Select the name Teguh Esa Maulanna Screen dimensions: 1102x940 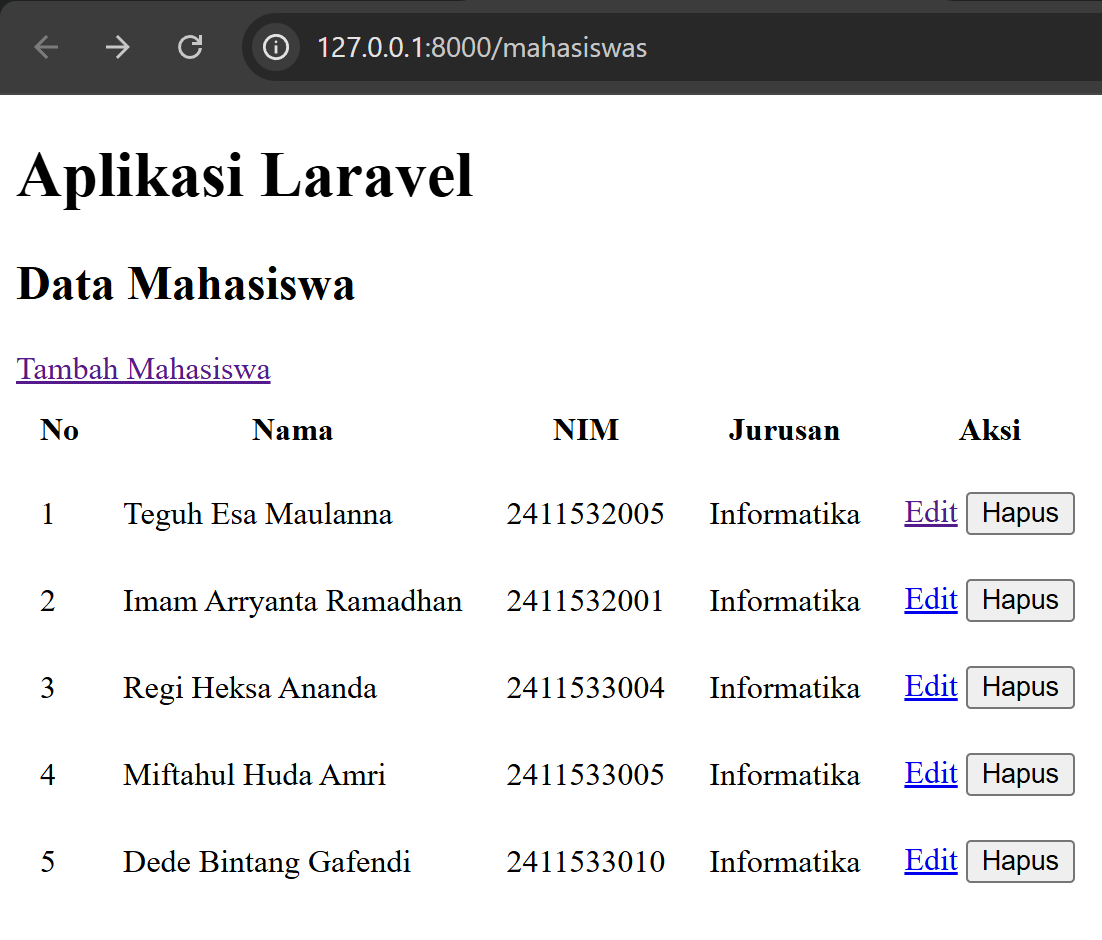pos(258,514)
